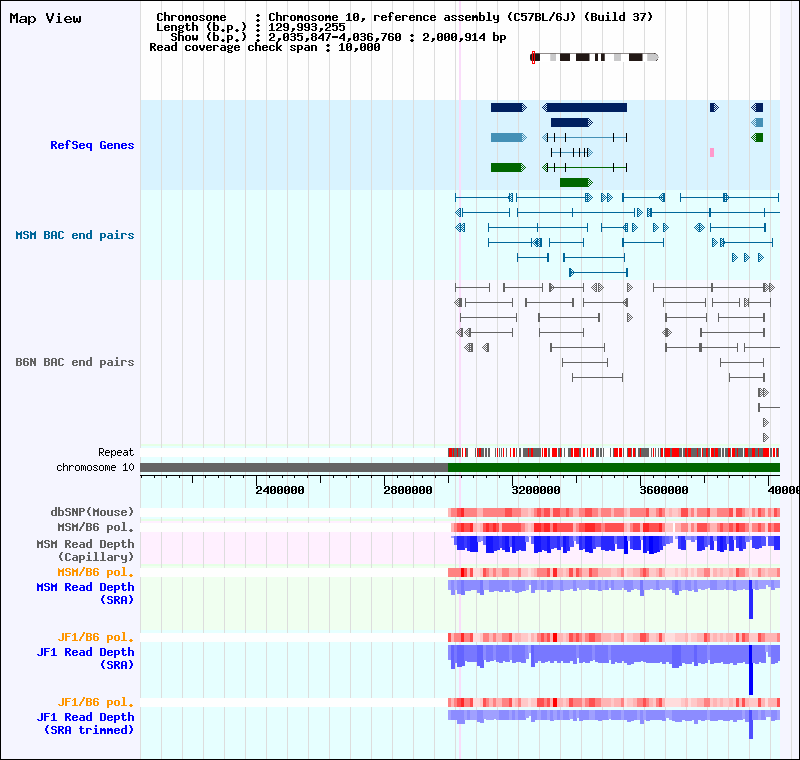Image resolution: width=800 pixels, height=760 pixels.
Task: Click the JF1 Read Depth (SRA) label
Action: tap(85, 658)
